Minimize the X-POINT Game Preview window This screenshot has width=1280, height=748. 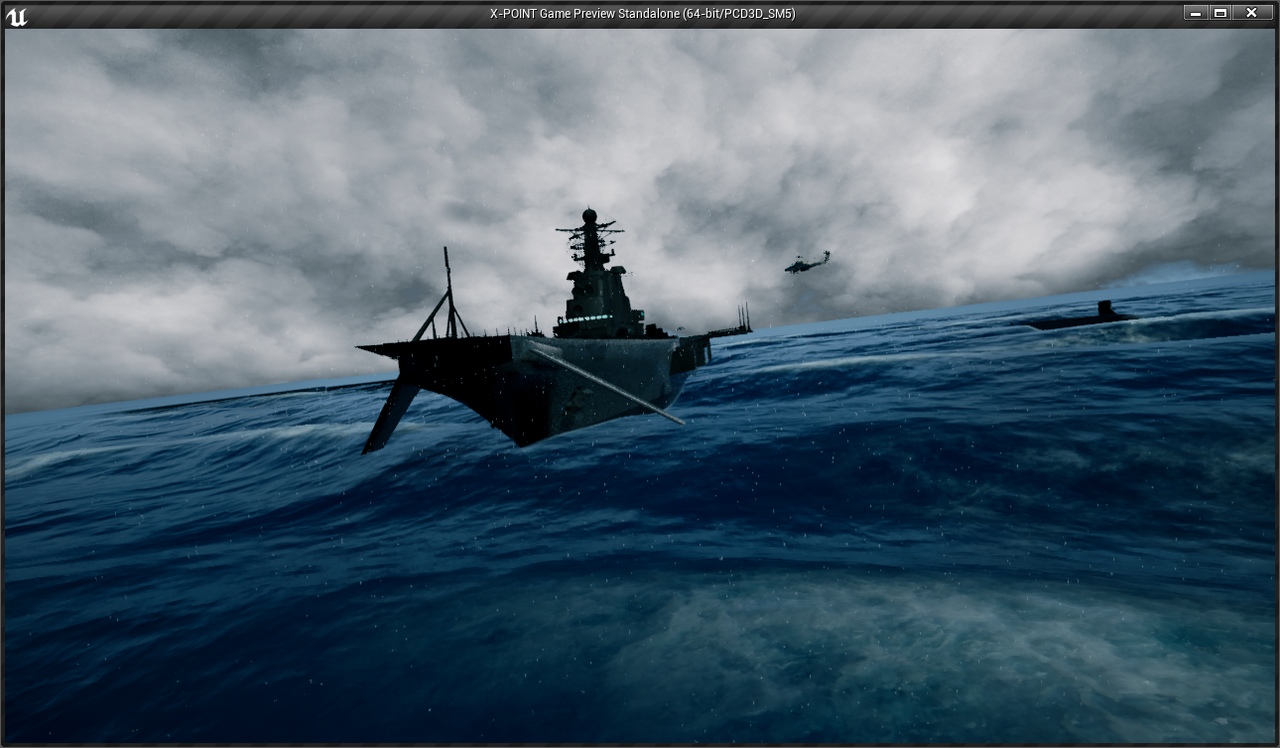click(1195, 13)
